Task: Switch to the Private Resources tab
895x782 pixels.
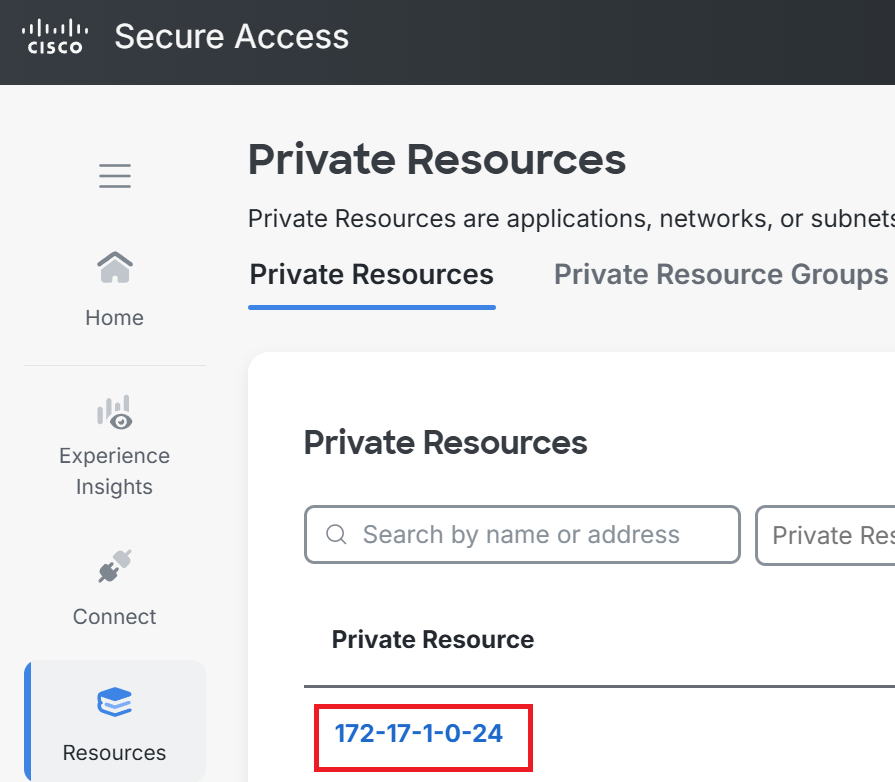Action: [x=372, y=275]
